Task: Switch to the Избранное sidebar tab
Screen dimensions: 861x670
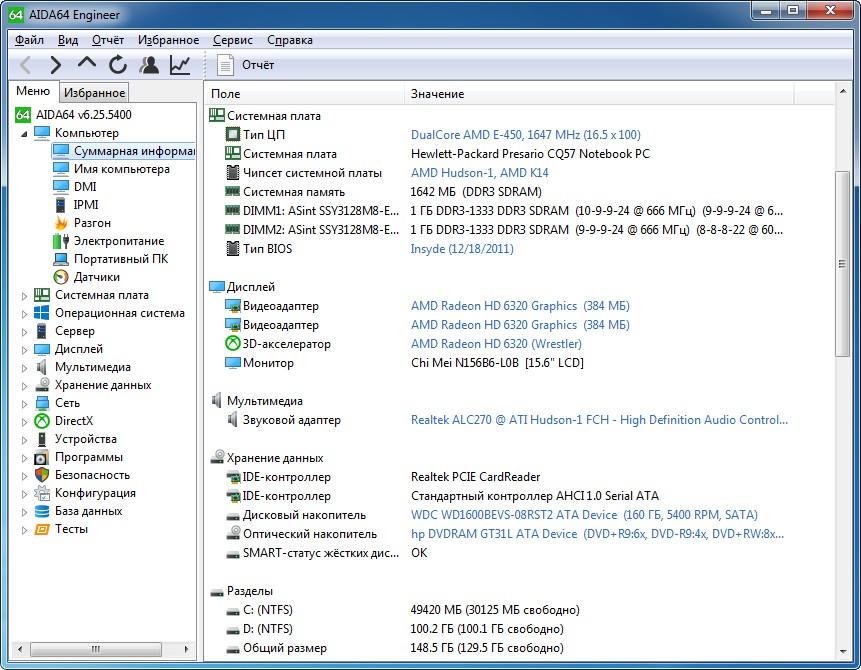Action: (94, 93)
